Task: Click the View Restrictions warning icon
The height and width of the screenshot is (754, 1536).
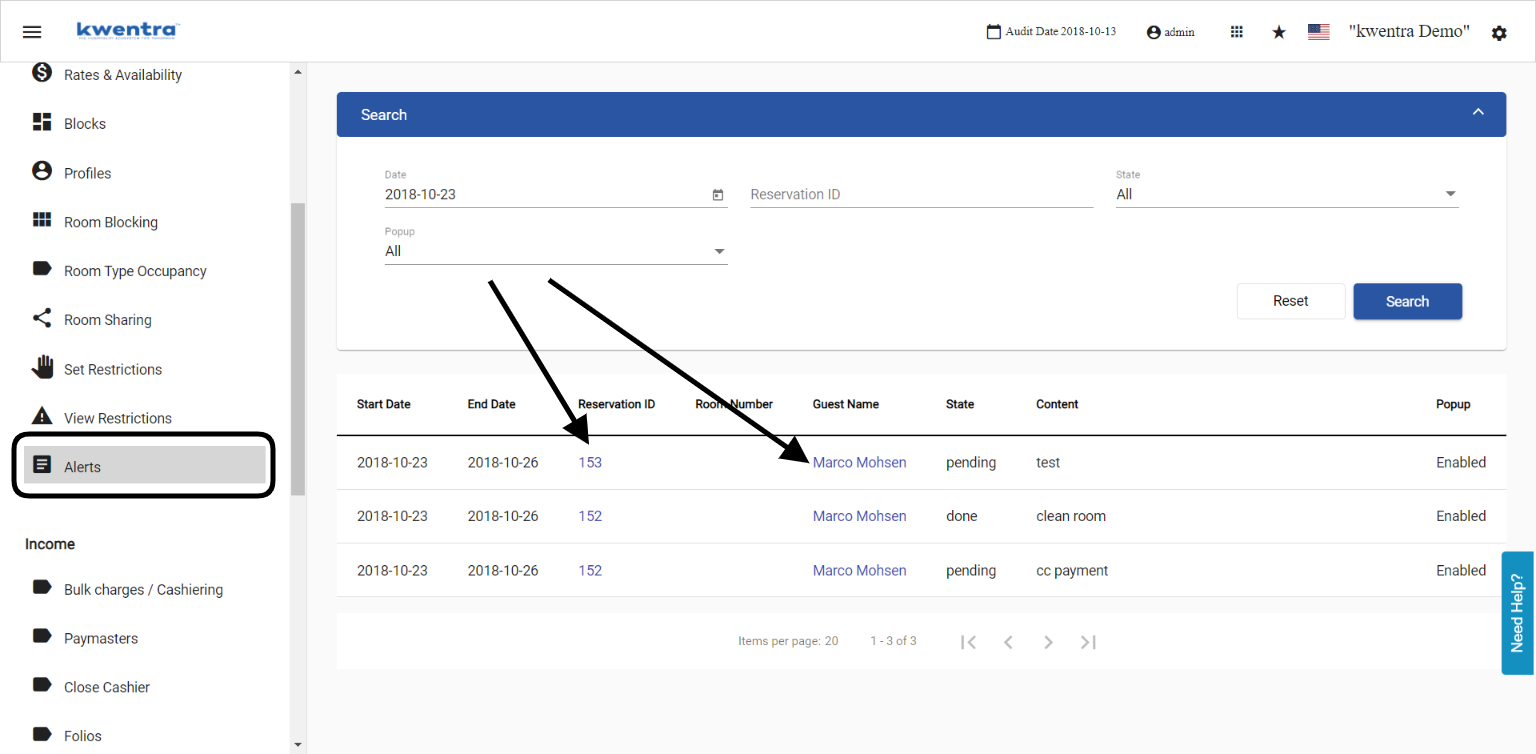Action: (x=42, y=416)
